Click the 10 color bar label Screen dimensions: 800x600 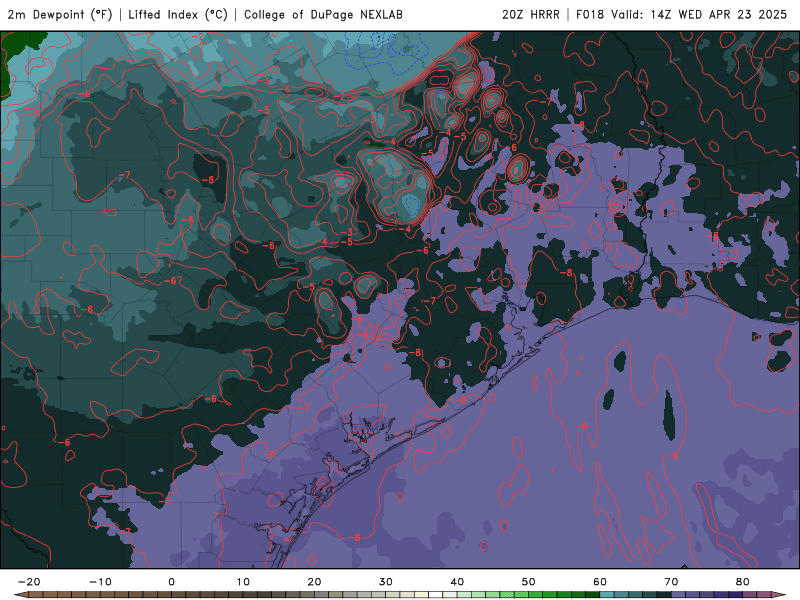pos(243,582)
